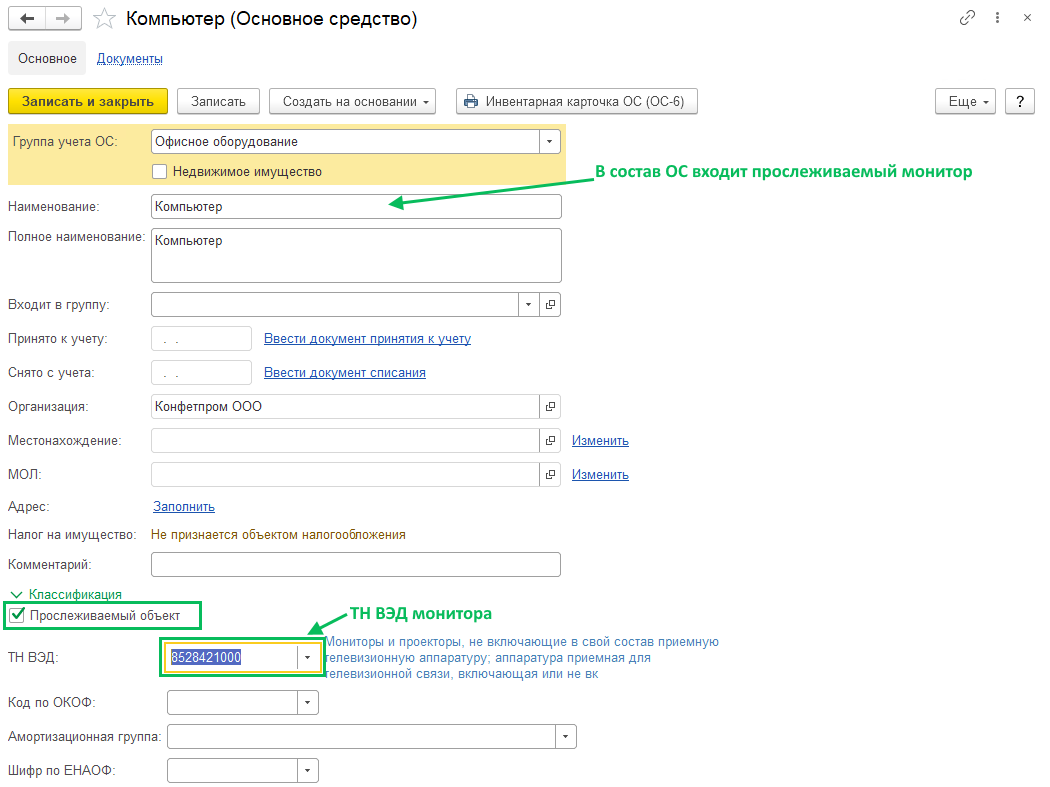
Task: Click the Принято к учету date field
Action: coord(202,339)
